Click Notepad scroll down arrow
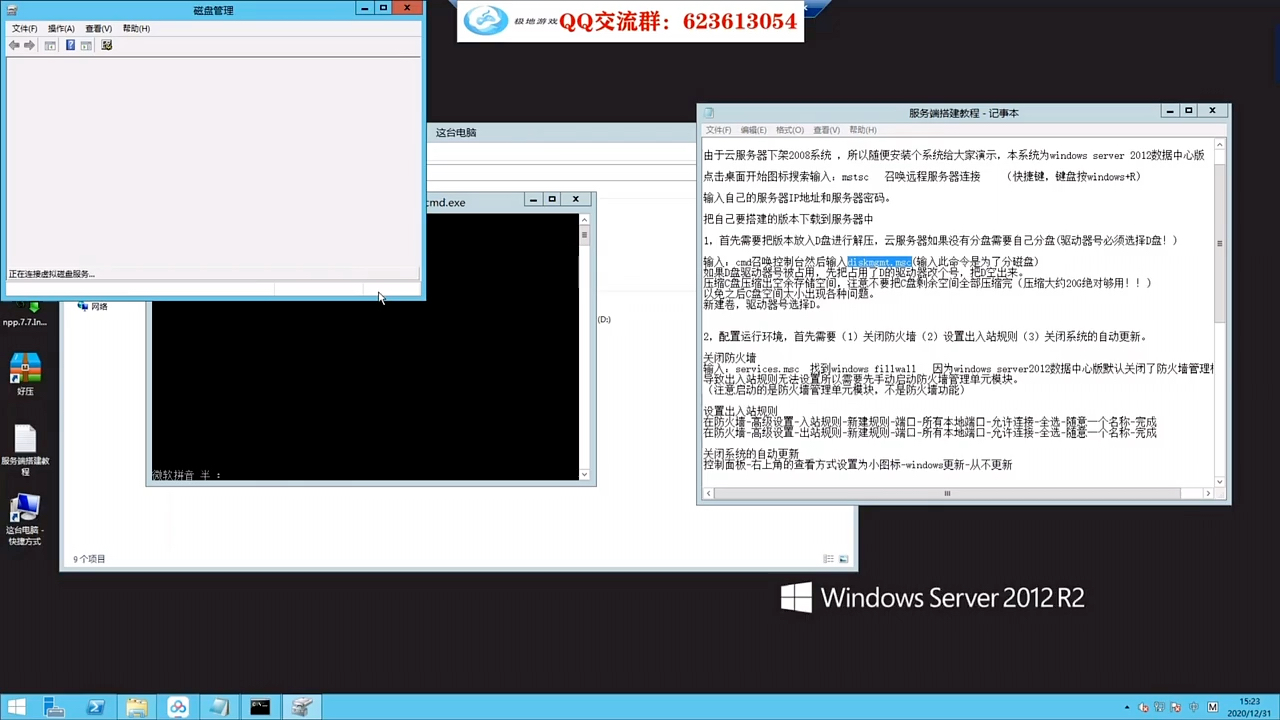The height and width of the screenshot is (720, 1280). point(1219,480)
